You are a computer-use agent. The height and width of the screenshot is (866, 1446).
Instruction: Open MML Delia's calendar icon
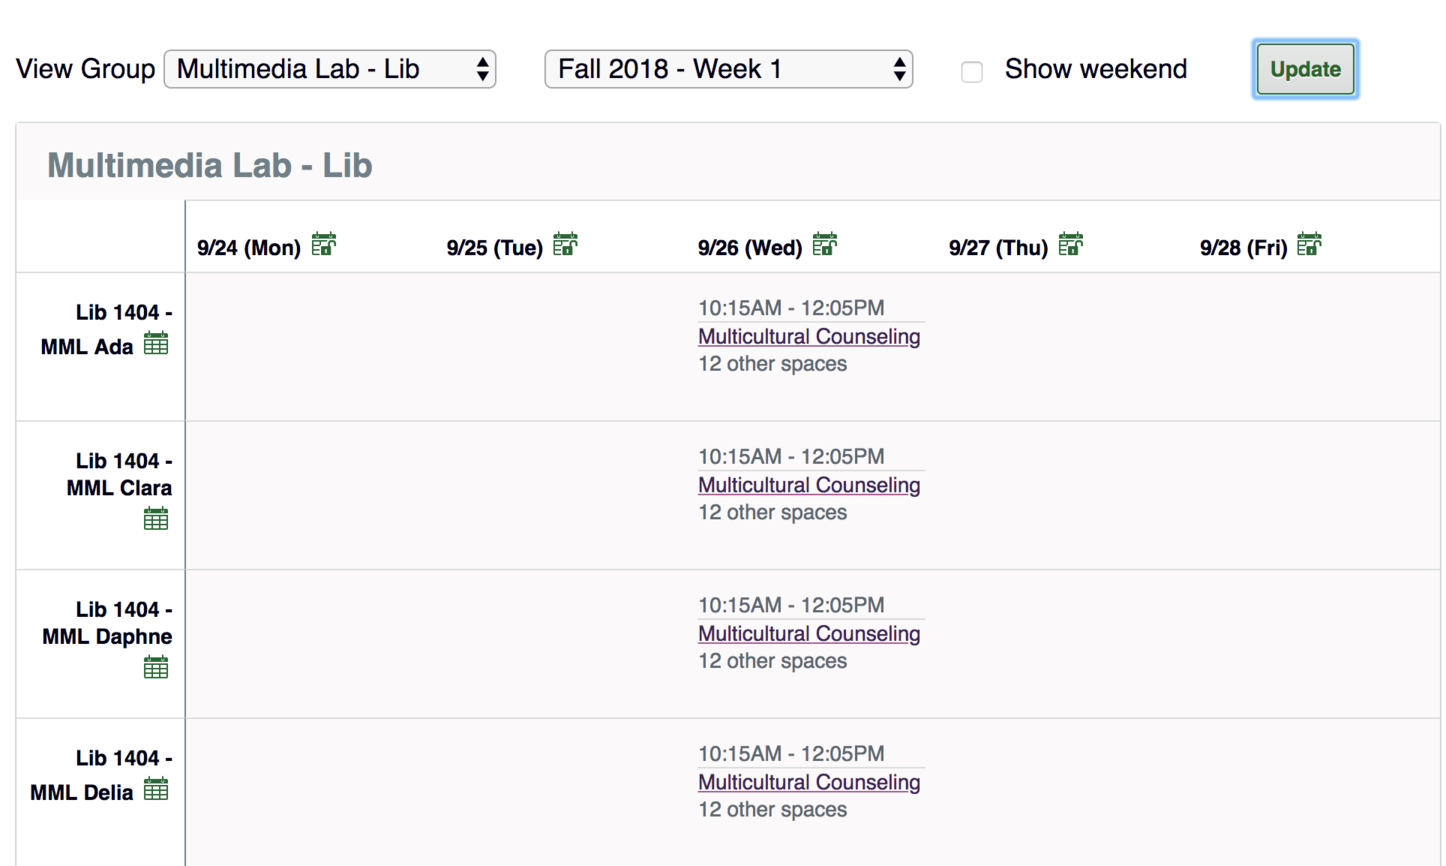pos(156,789)
